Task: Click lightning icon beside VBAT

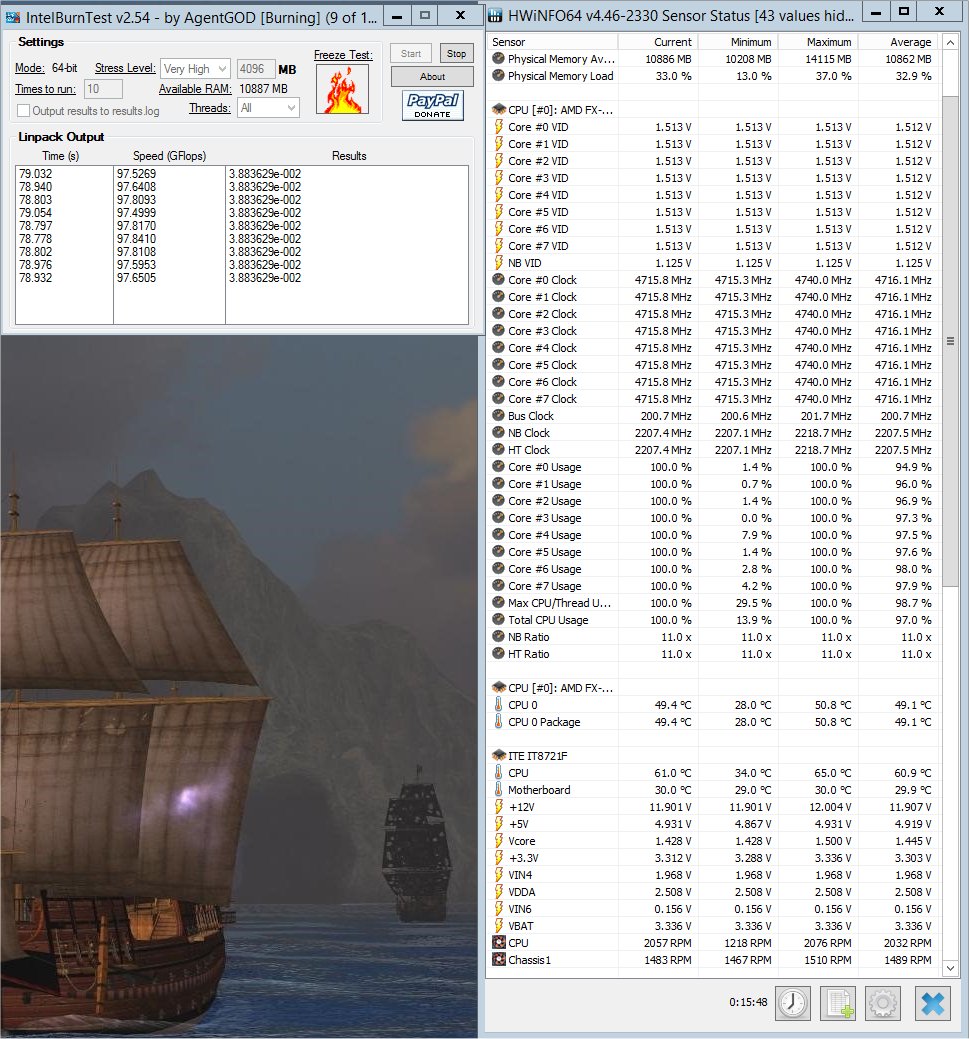Action: (x=498, y=925)
